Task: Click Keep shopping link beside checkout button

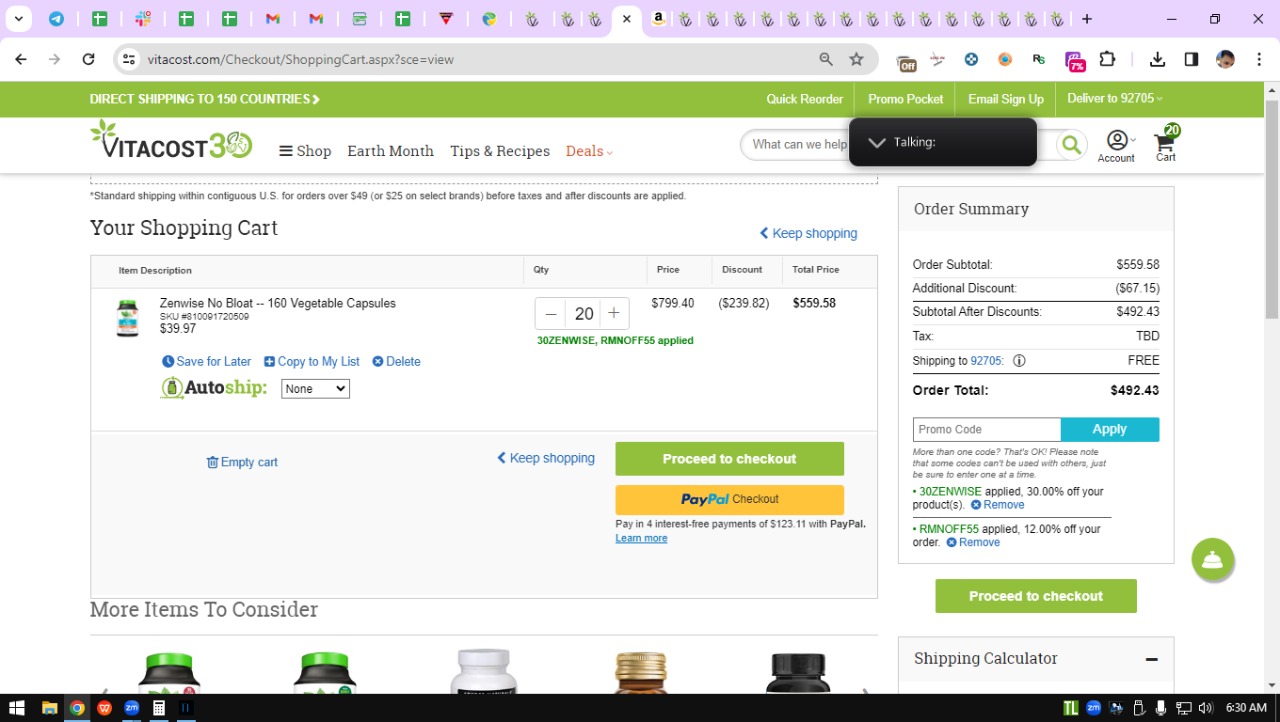Action: point(546,458)
